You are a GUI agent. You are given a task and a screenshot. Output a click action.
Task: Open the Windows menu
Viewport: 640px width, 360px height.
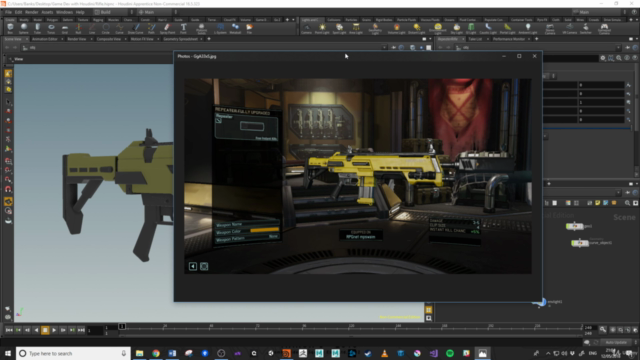[x=64, y=12]
